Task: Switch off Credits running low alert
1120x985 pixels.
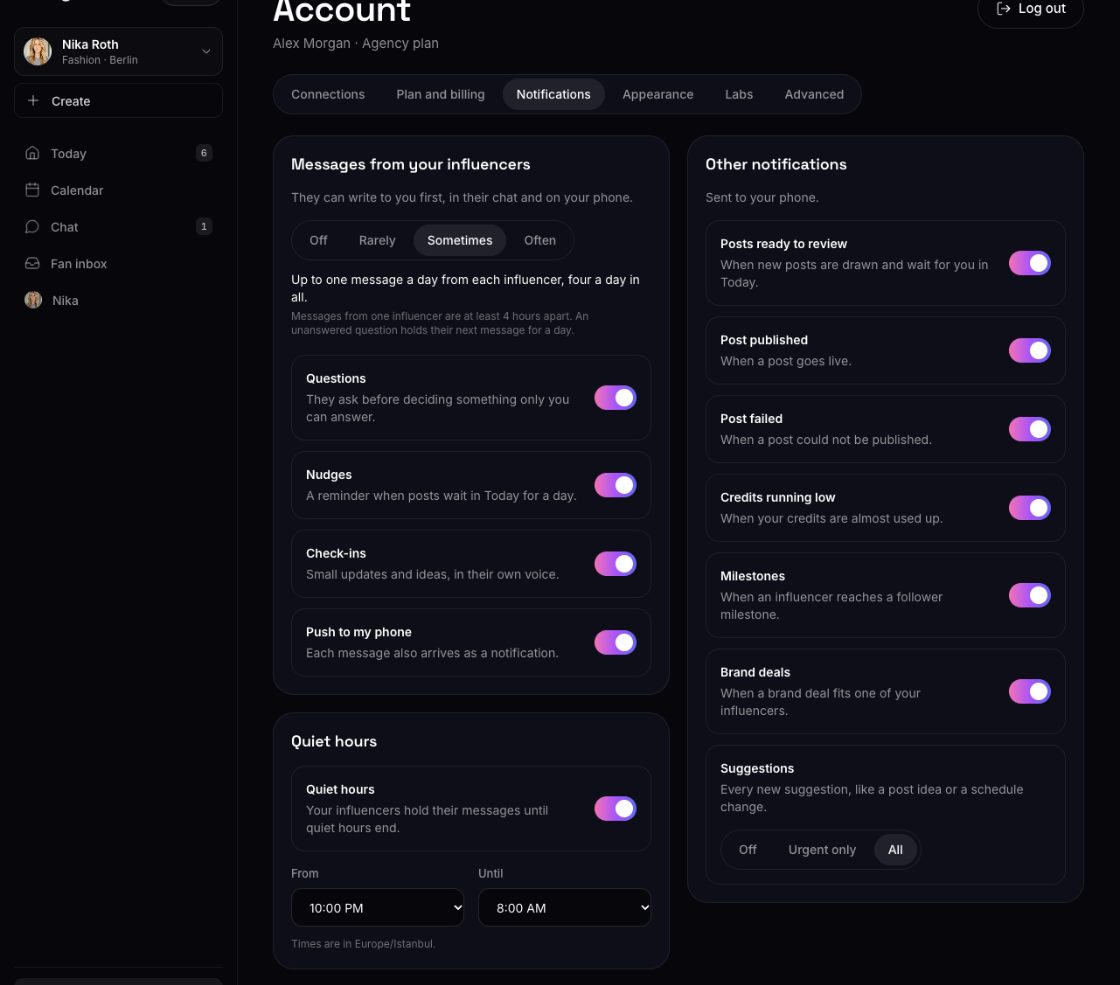Action: 1029,508
